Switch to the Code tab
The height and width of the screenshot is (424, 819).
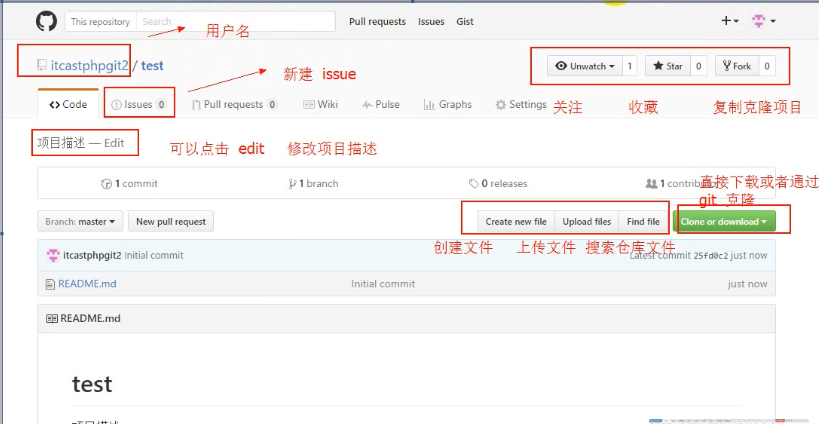pos(68,104)
